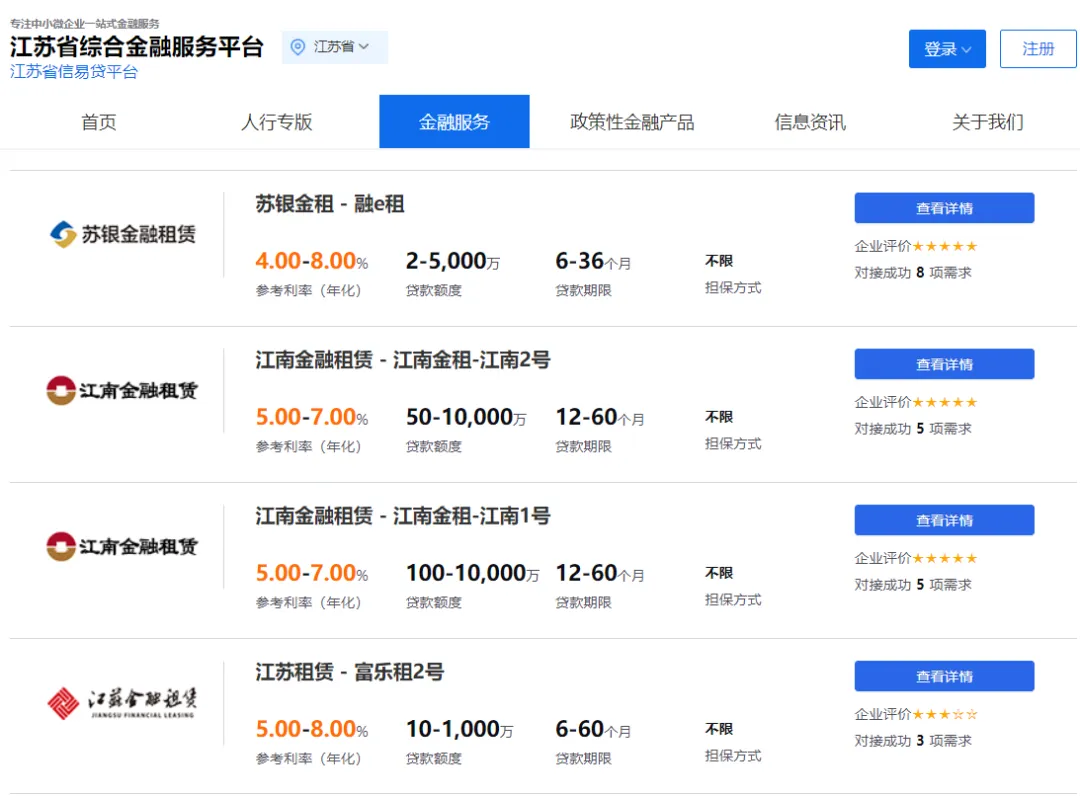Click the location pin icon beside 江苏省
This screenshot has height=797, width=1080.
coord(298,47)
